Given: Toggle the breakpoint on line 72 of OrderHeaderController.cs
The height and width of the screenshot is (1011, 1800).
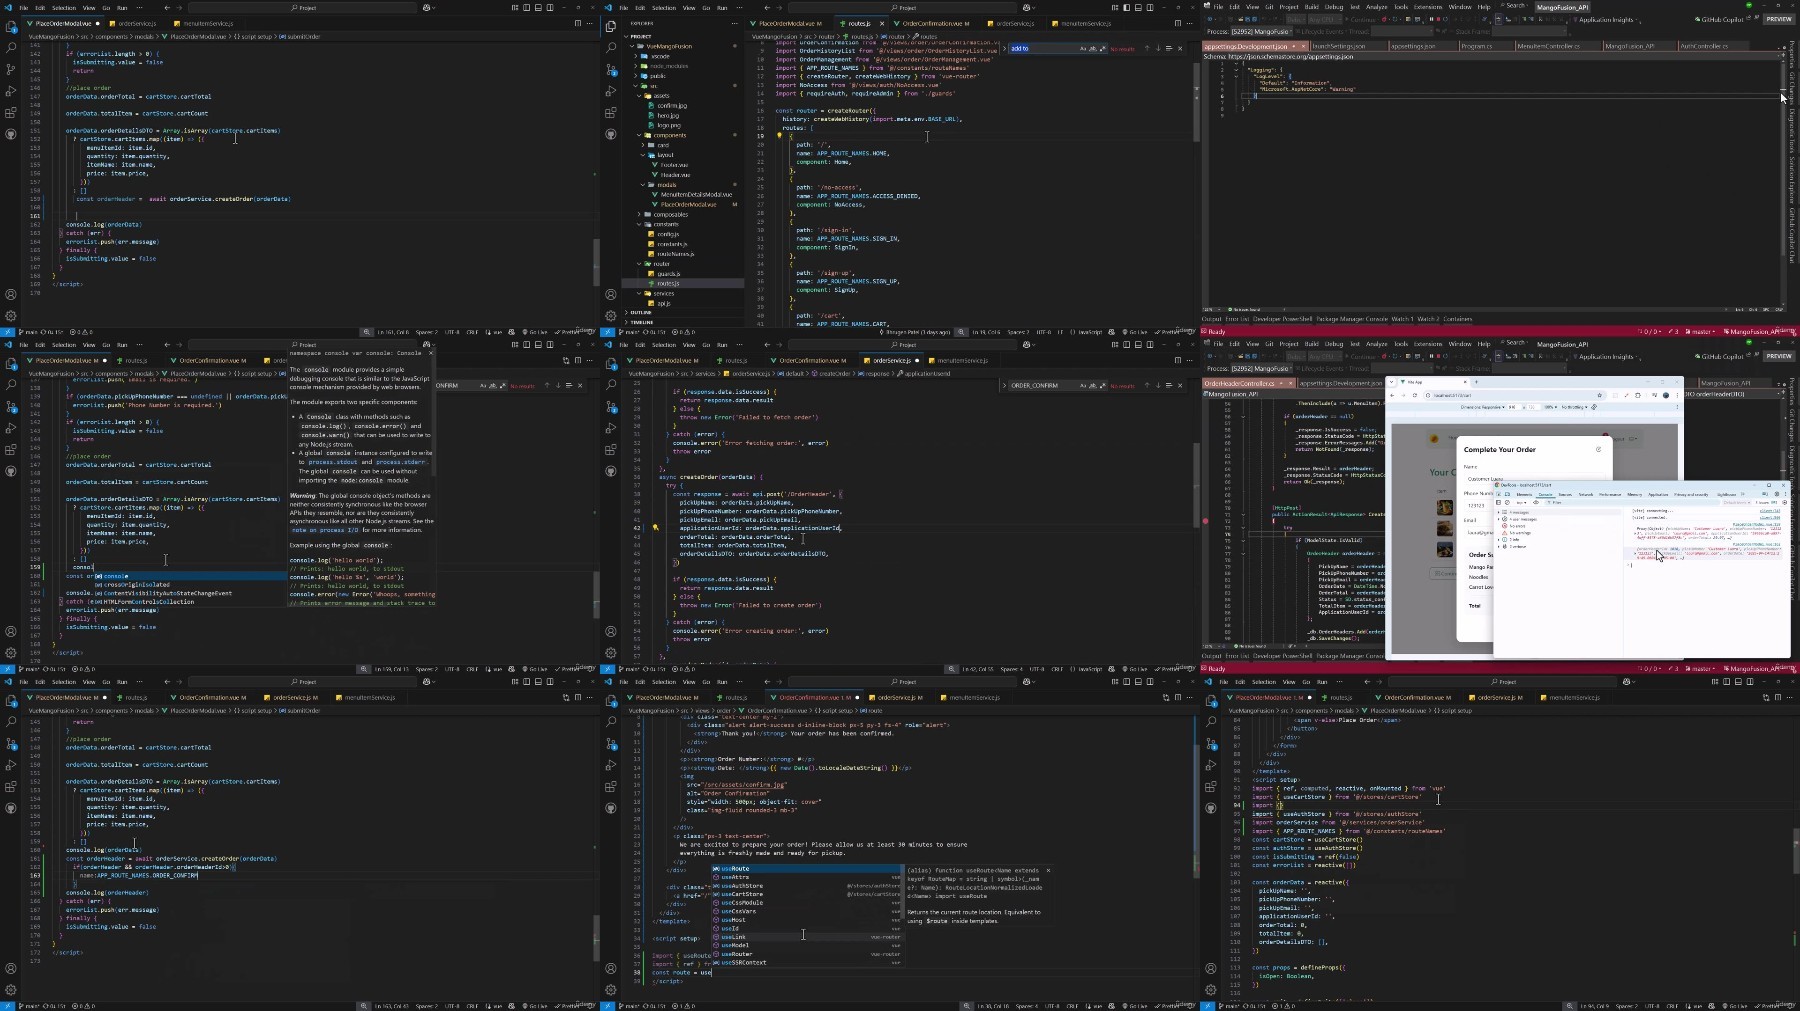Looking at the screenshot, I should [1205, 521].
